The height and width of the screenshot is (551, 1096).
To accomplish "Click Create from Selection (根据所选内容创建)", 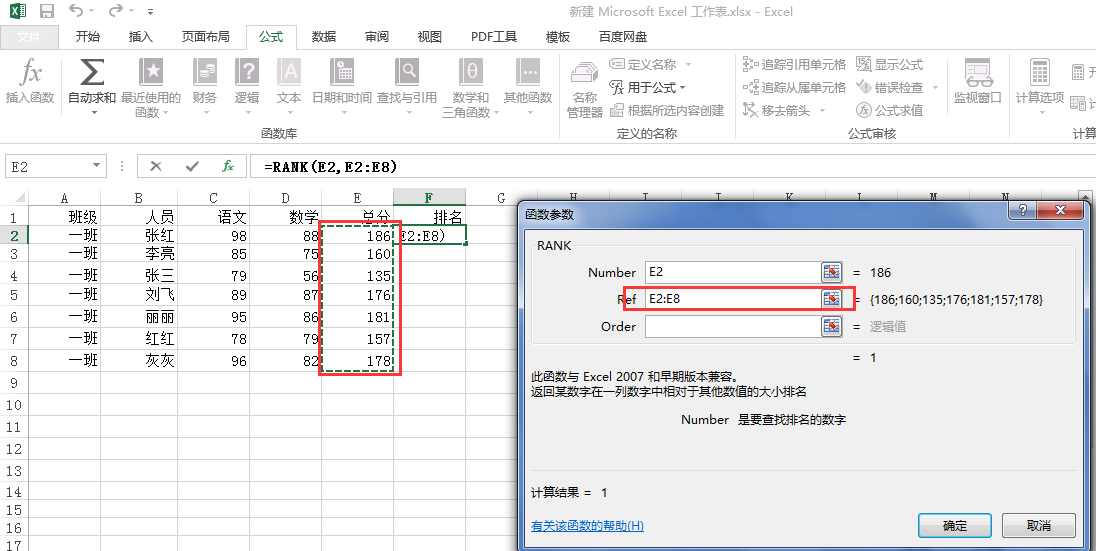I will (x=667, y=110).
